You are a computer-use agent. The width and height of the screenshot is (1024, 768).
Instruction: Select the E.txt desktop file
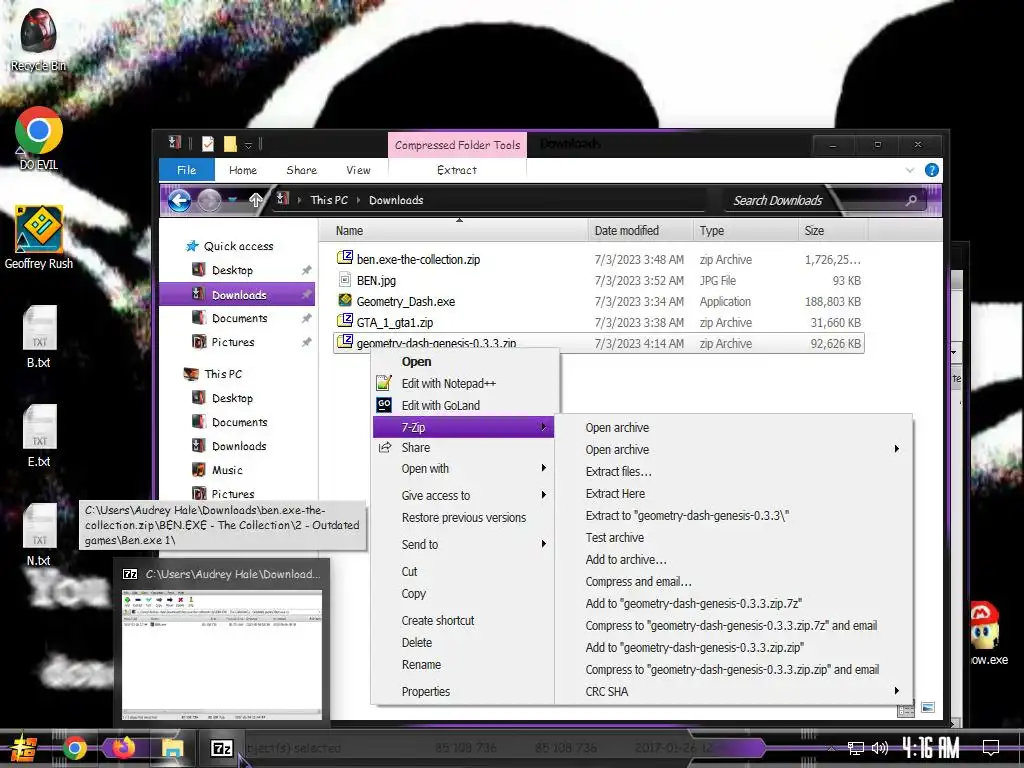point(39,436)
